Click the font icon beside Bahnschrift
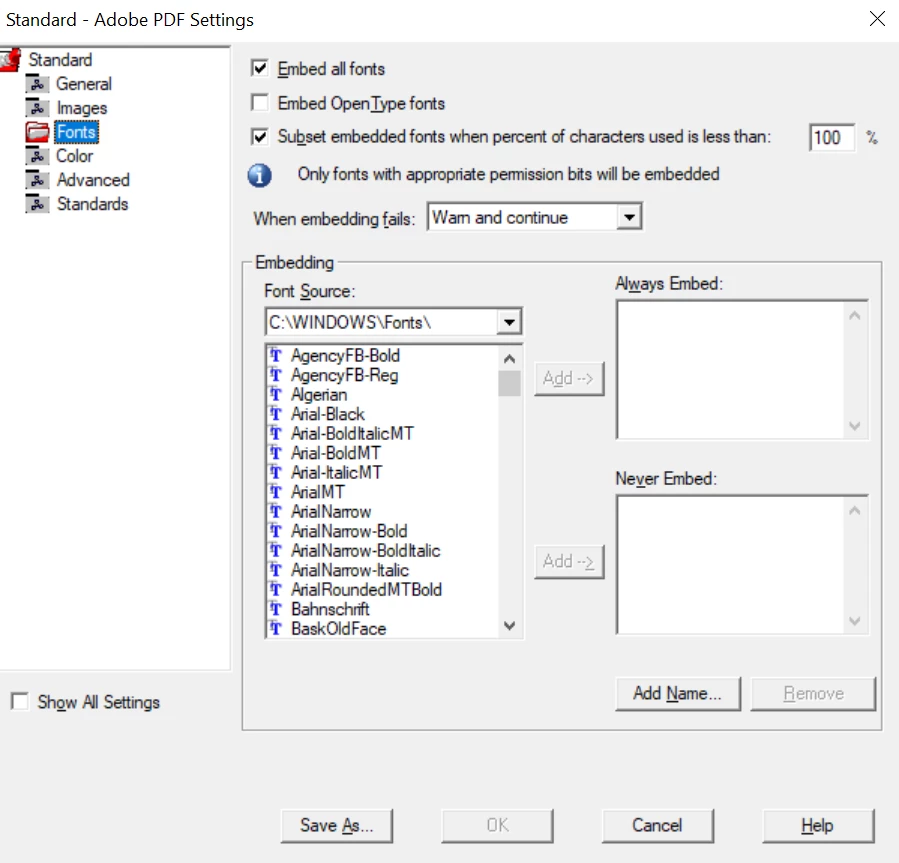 (276, 609)
